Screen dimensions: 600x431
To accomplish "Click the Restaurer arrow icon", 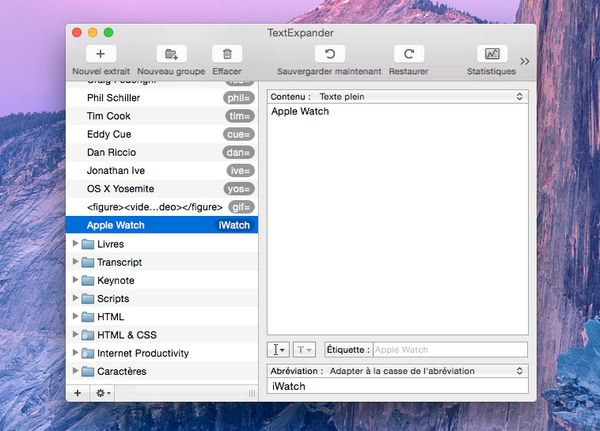I will [409, 54].
